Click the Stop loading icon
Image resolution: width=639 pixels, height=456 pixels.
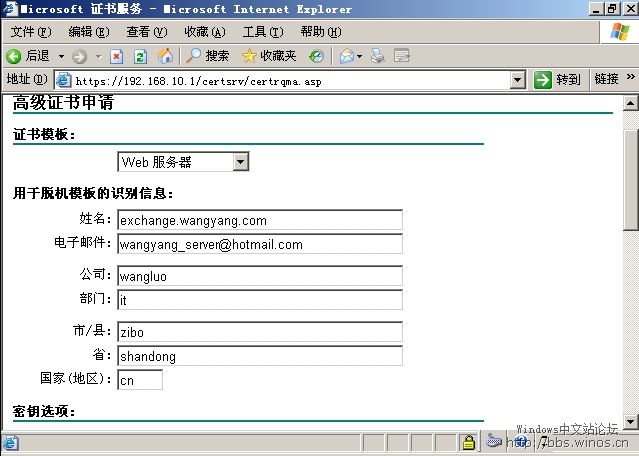click(116, 56)
